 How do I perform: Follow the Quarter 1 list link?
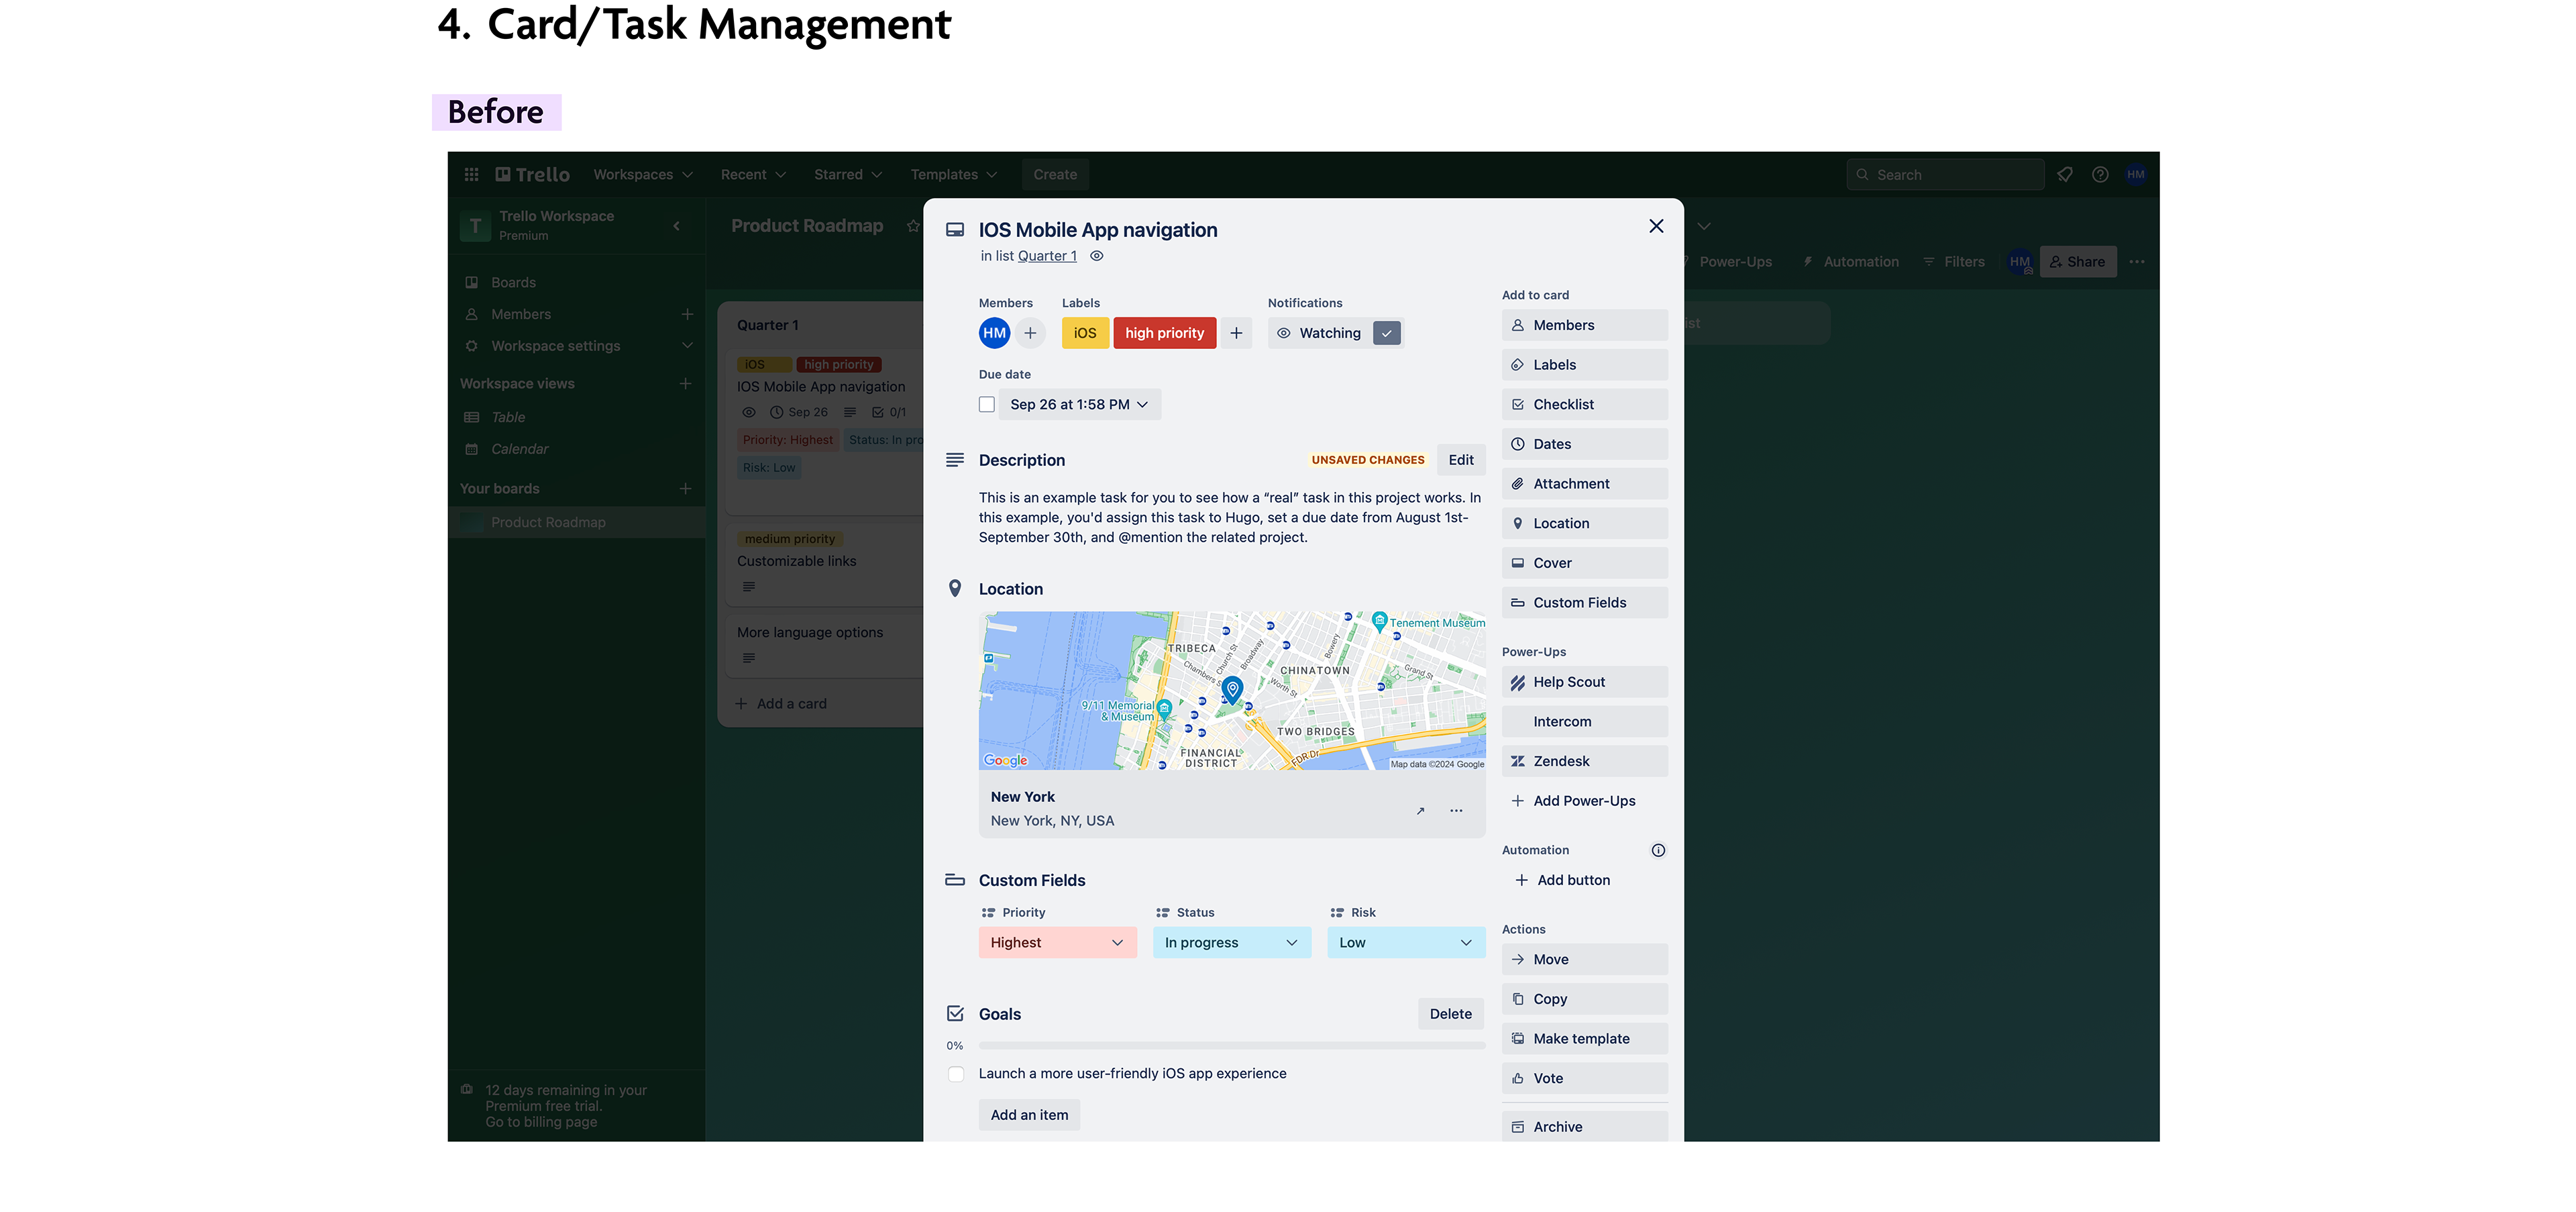(x=1047, y=256)
